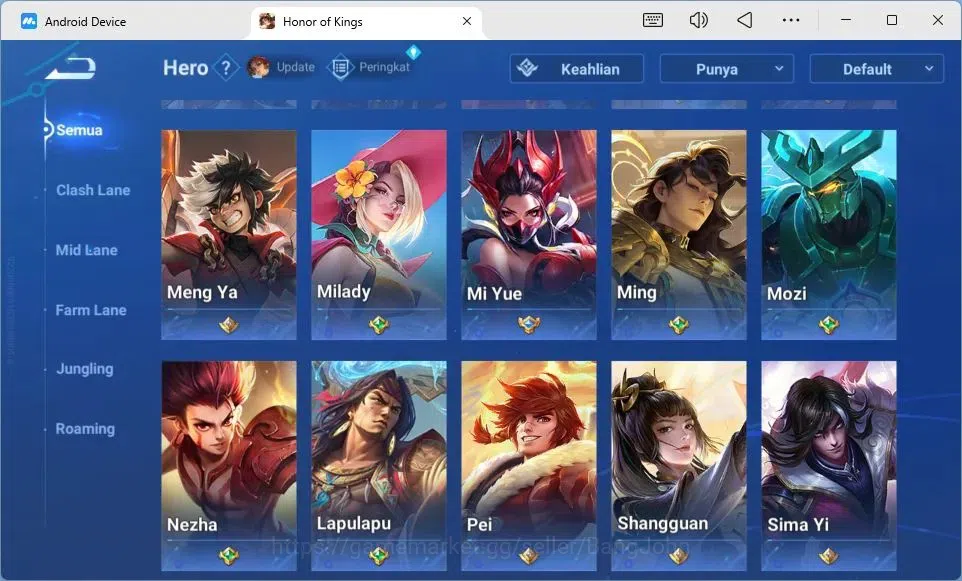Click the Android Device app logo
The height and width of the screenshot is (581, 962).
29,21
